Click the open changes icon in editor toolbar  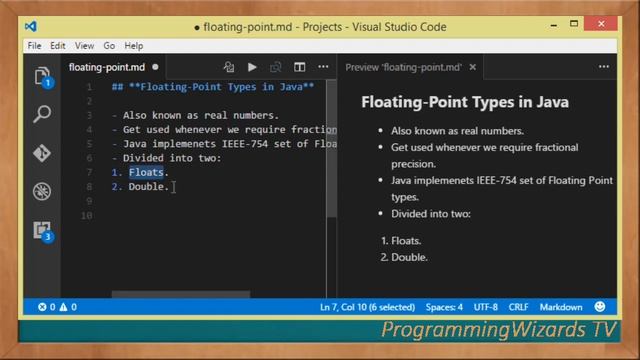click(x=229, y=67)
